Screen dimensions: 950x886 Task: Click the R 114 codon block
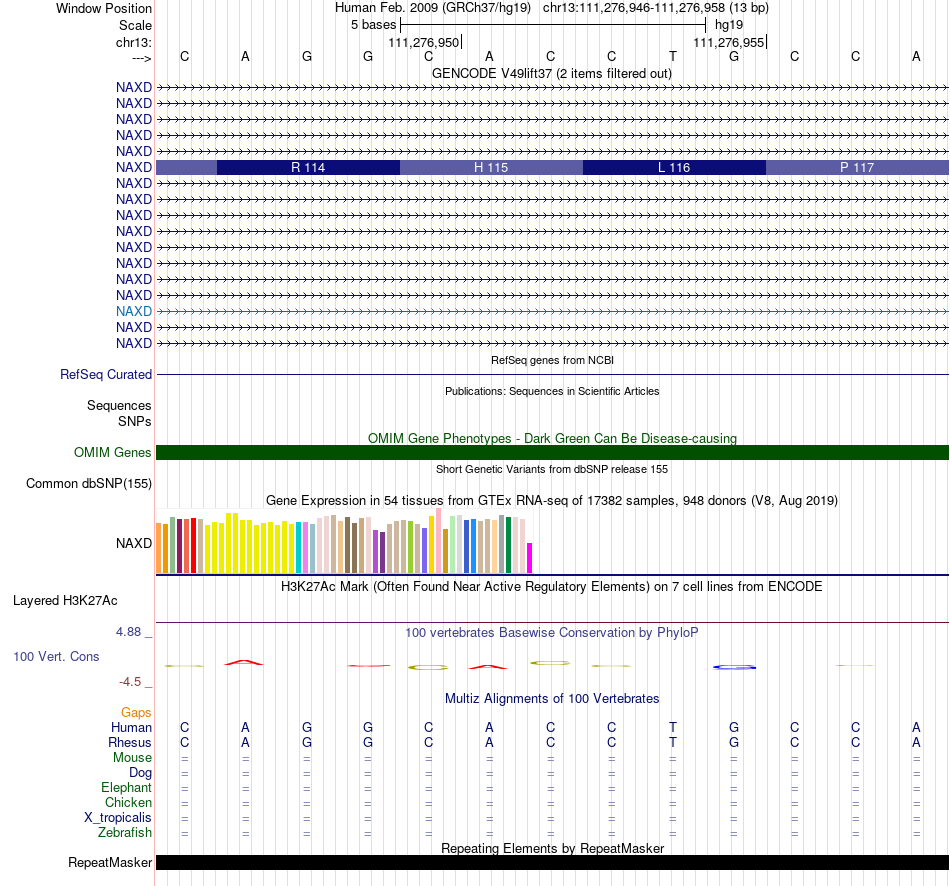[308, 167]
